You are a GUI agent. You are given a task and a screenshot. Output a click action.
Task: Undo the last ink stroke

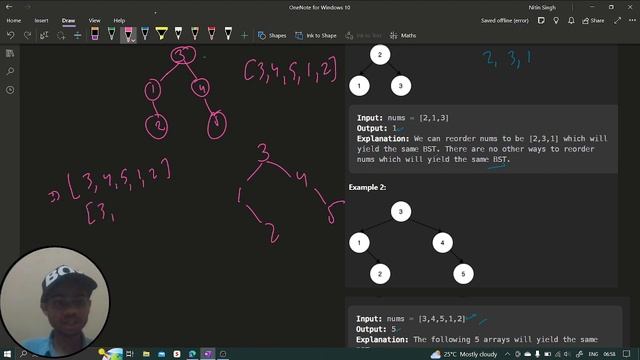(x=11, y=36)
